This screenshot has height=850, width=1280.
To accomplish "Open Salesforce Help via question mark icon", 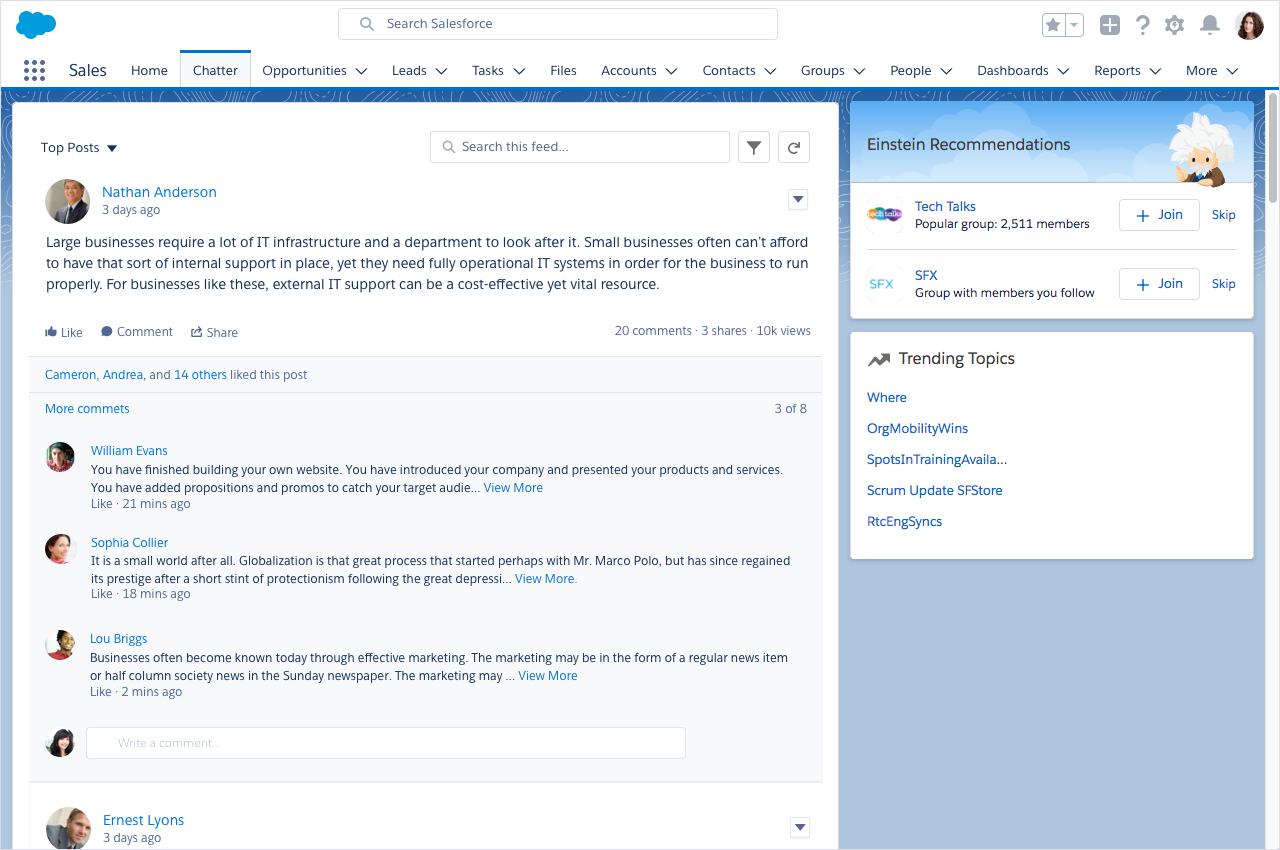I will pos(1142,25).
